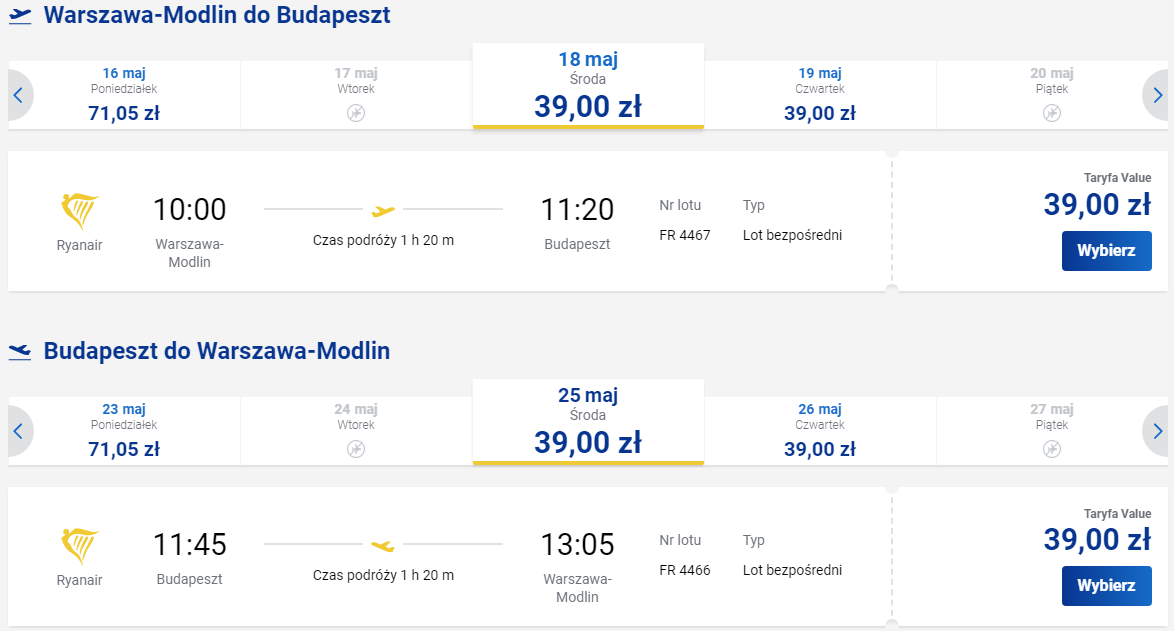
Task: Select 19 maj Czwartek outbound tab
Action: [x=820, y=95]
